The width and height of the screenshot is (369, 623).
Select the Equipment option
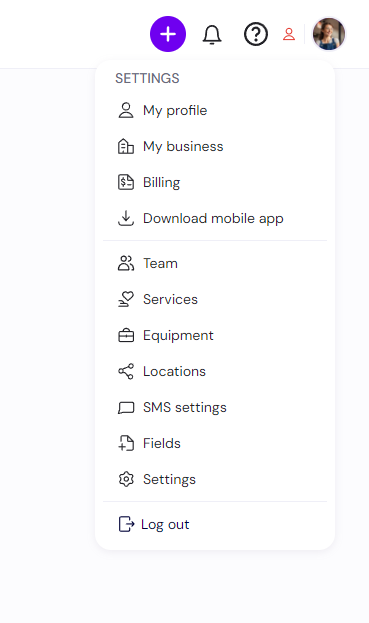pos(215,335)
